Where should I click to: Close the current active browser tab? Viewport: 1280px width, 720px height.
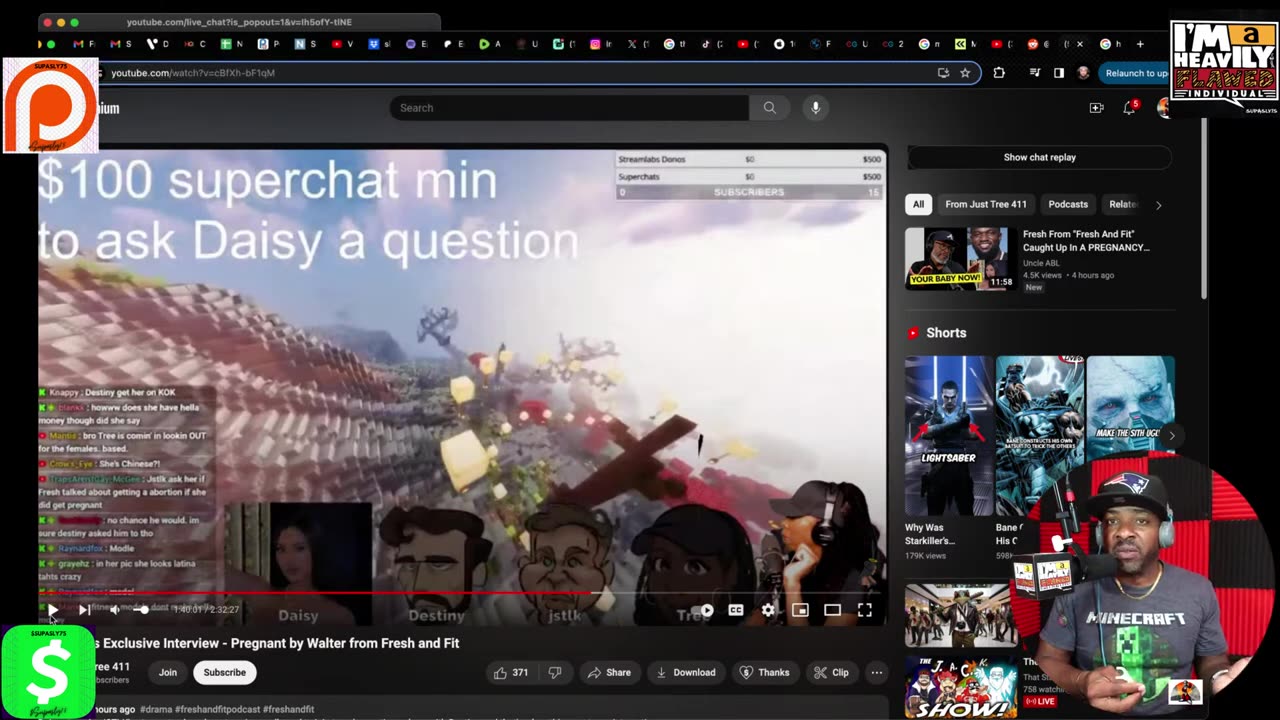click(1079, 44)
